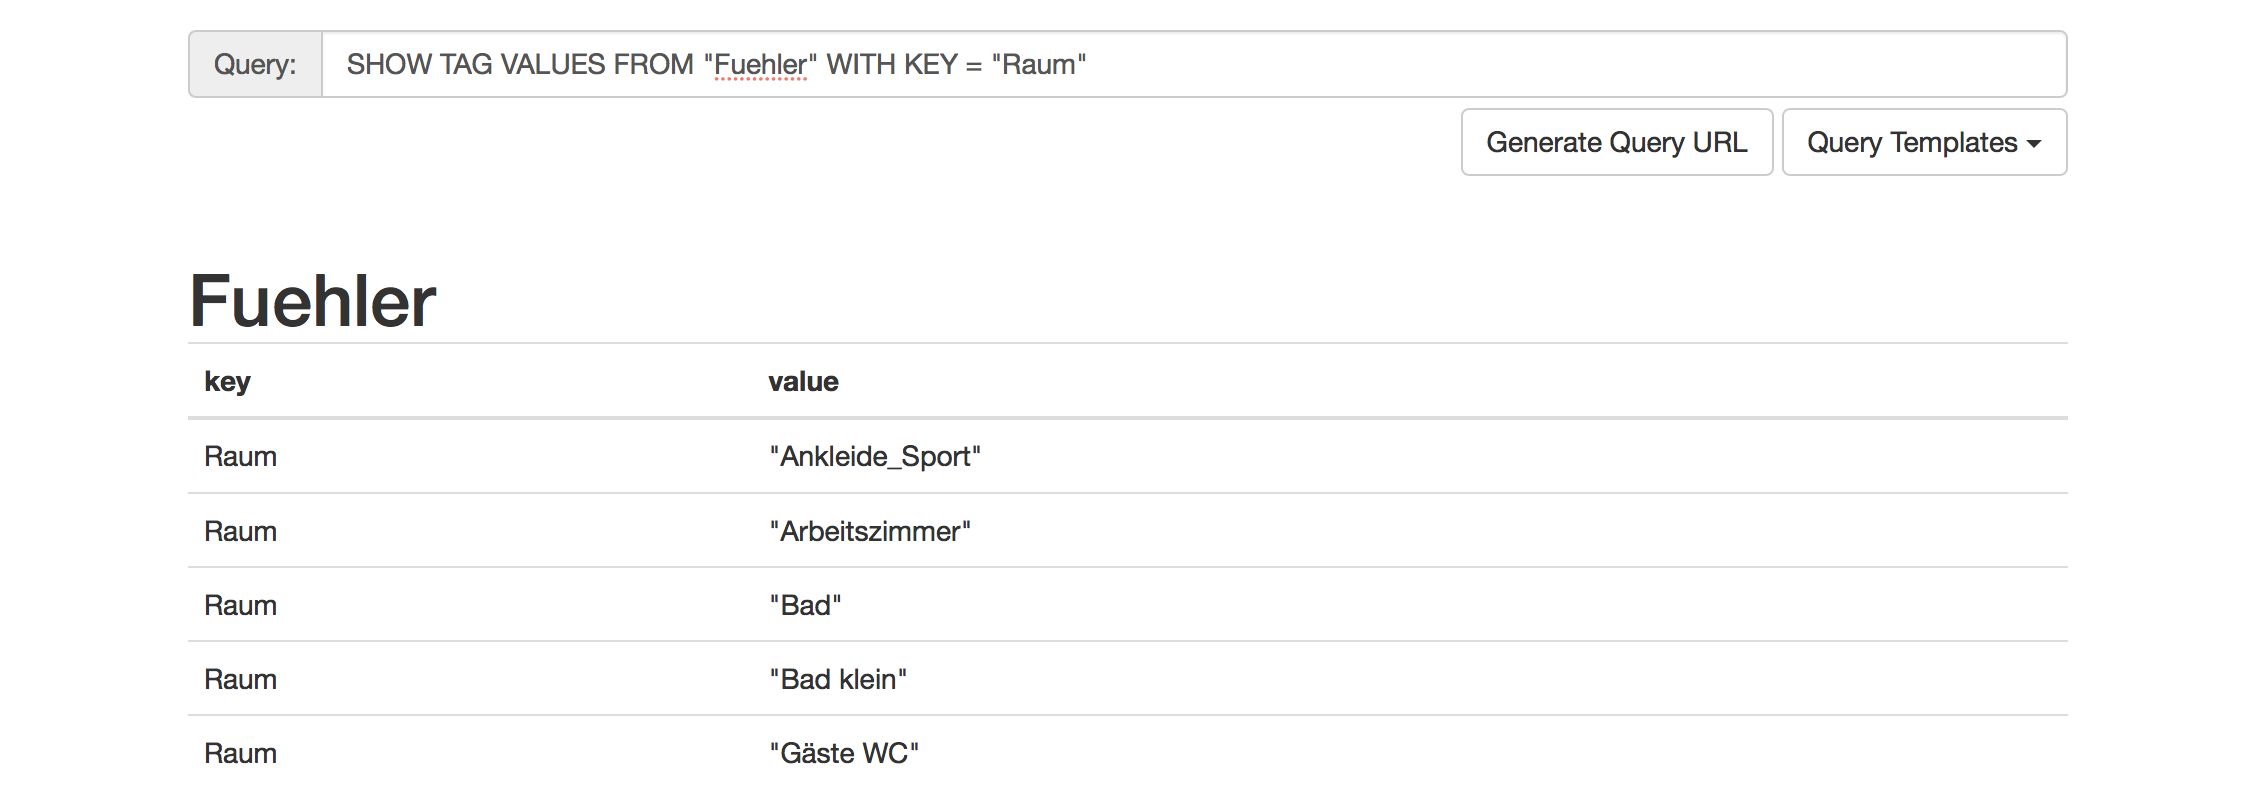Select the "Ankleide_Sport" value cell

(x=875, y=456)
